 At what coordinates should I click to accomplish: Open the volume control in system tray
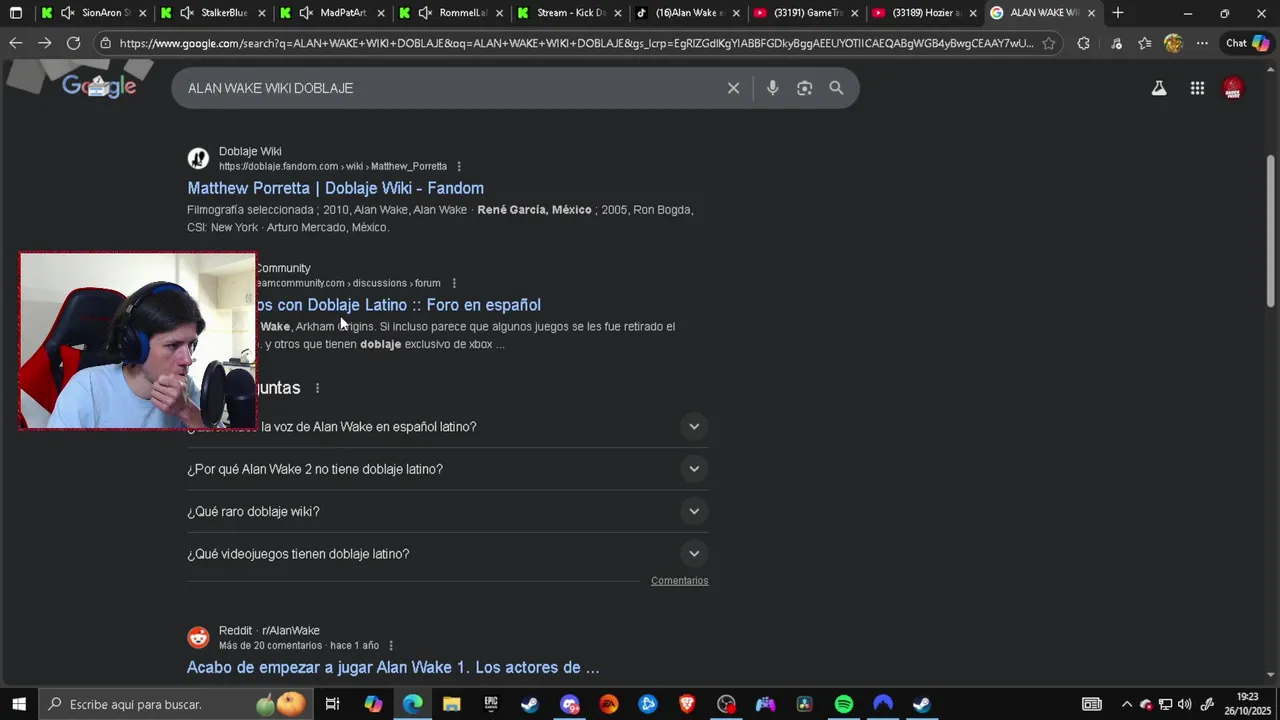pos(1185,704)
